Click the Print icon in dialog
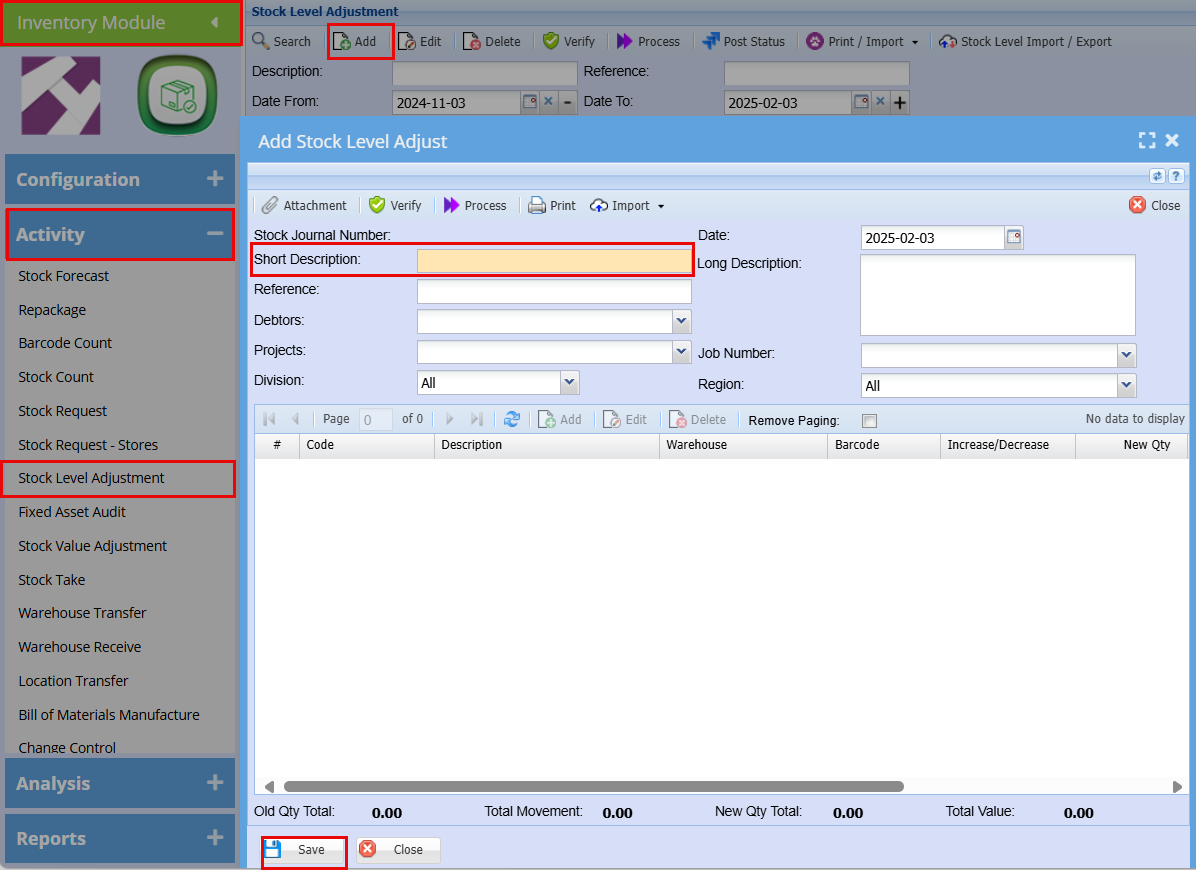Image resolution: width=1196 pixels, height=870 pixels. [x=537, y=205]
